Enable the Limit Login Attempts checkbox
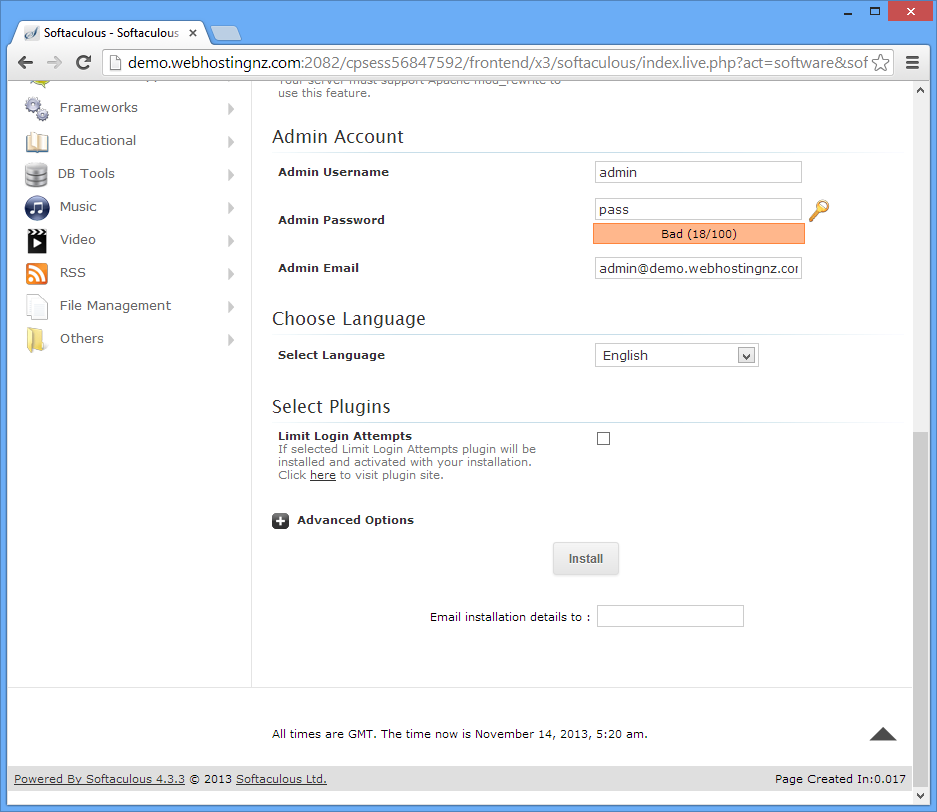937x812 pixels. (603, 438)
